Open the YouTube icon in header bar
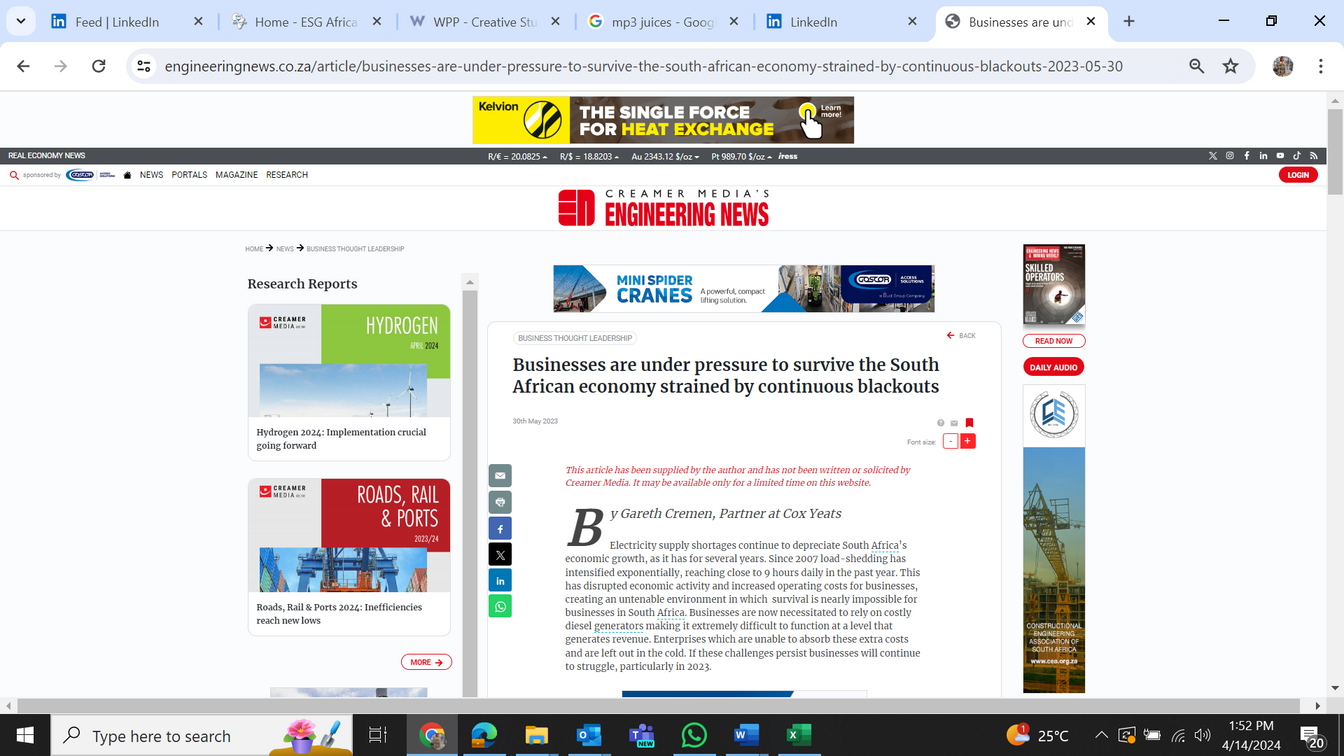This screenshot has width=1344, height=756. pyautogui.click(x=1280, y=156)
